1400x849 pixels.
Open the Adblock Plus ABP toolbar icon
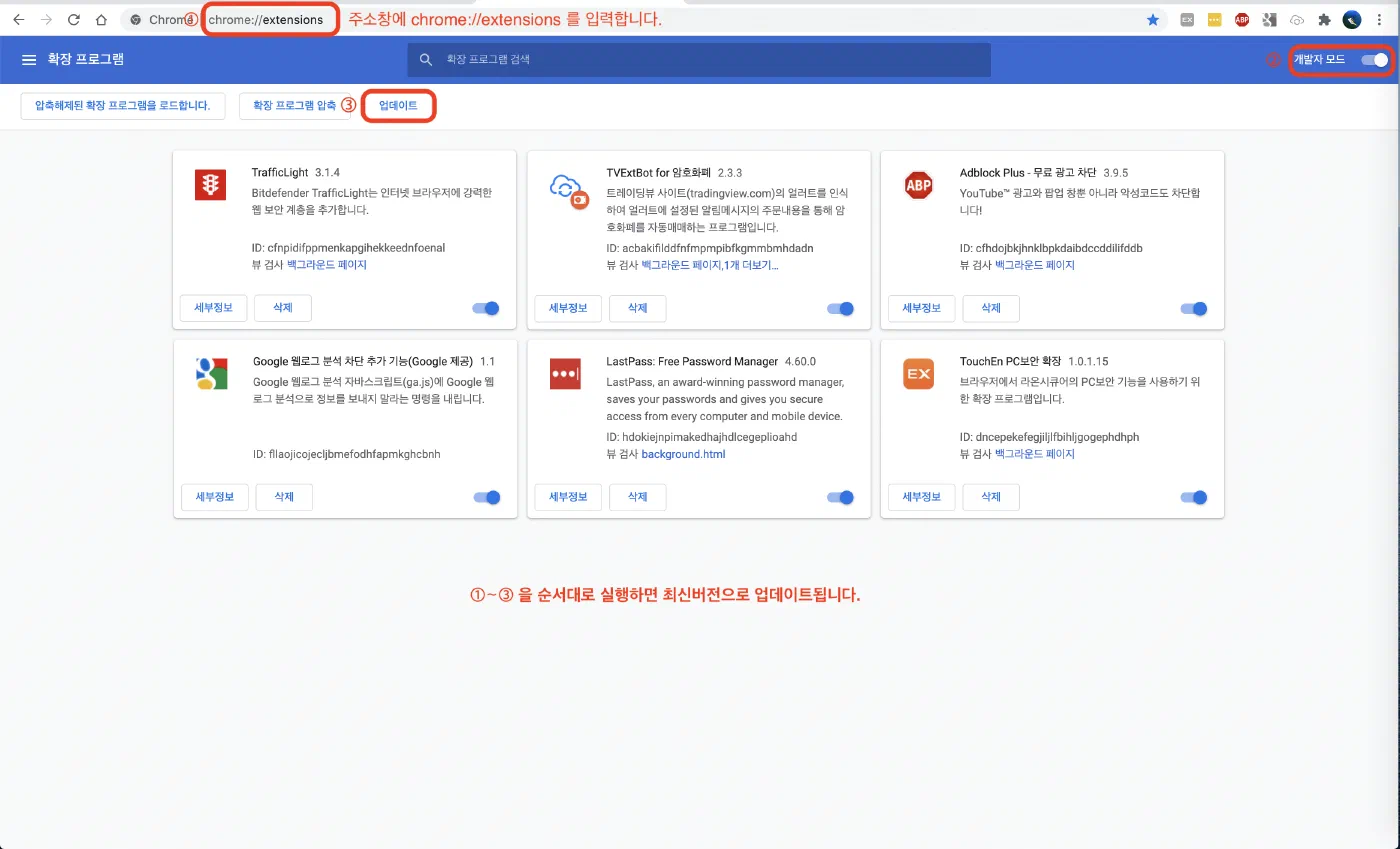(1242, 19)
